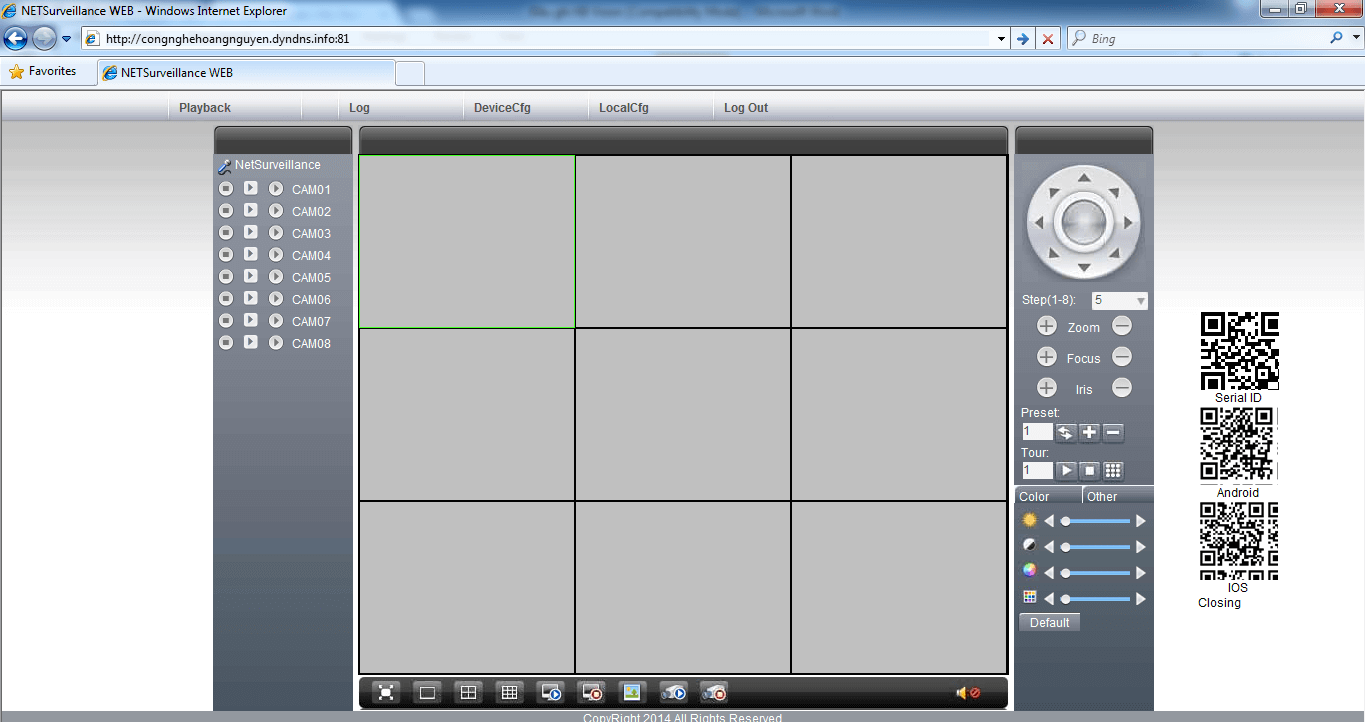Open the Playback menu
1365x722 pixels.
[x=205, y=108]
